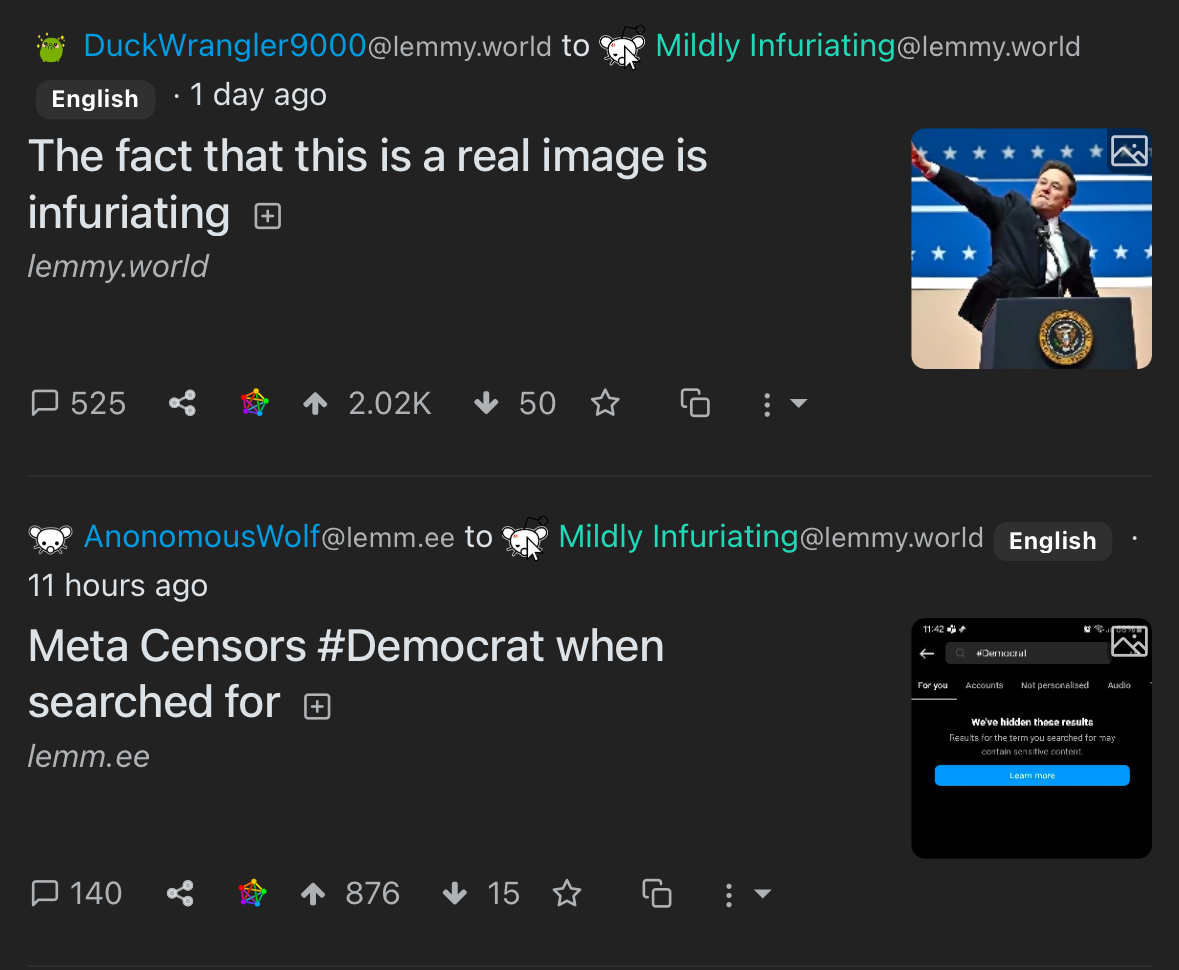This screenshot has width=1179, height=970.
Task: Cross-post the first post using copy icon
Action: pos(695,403)
